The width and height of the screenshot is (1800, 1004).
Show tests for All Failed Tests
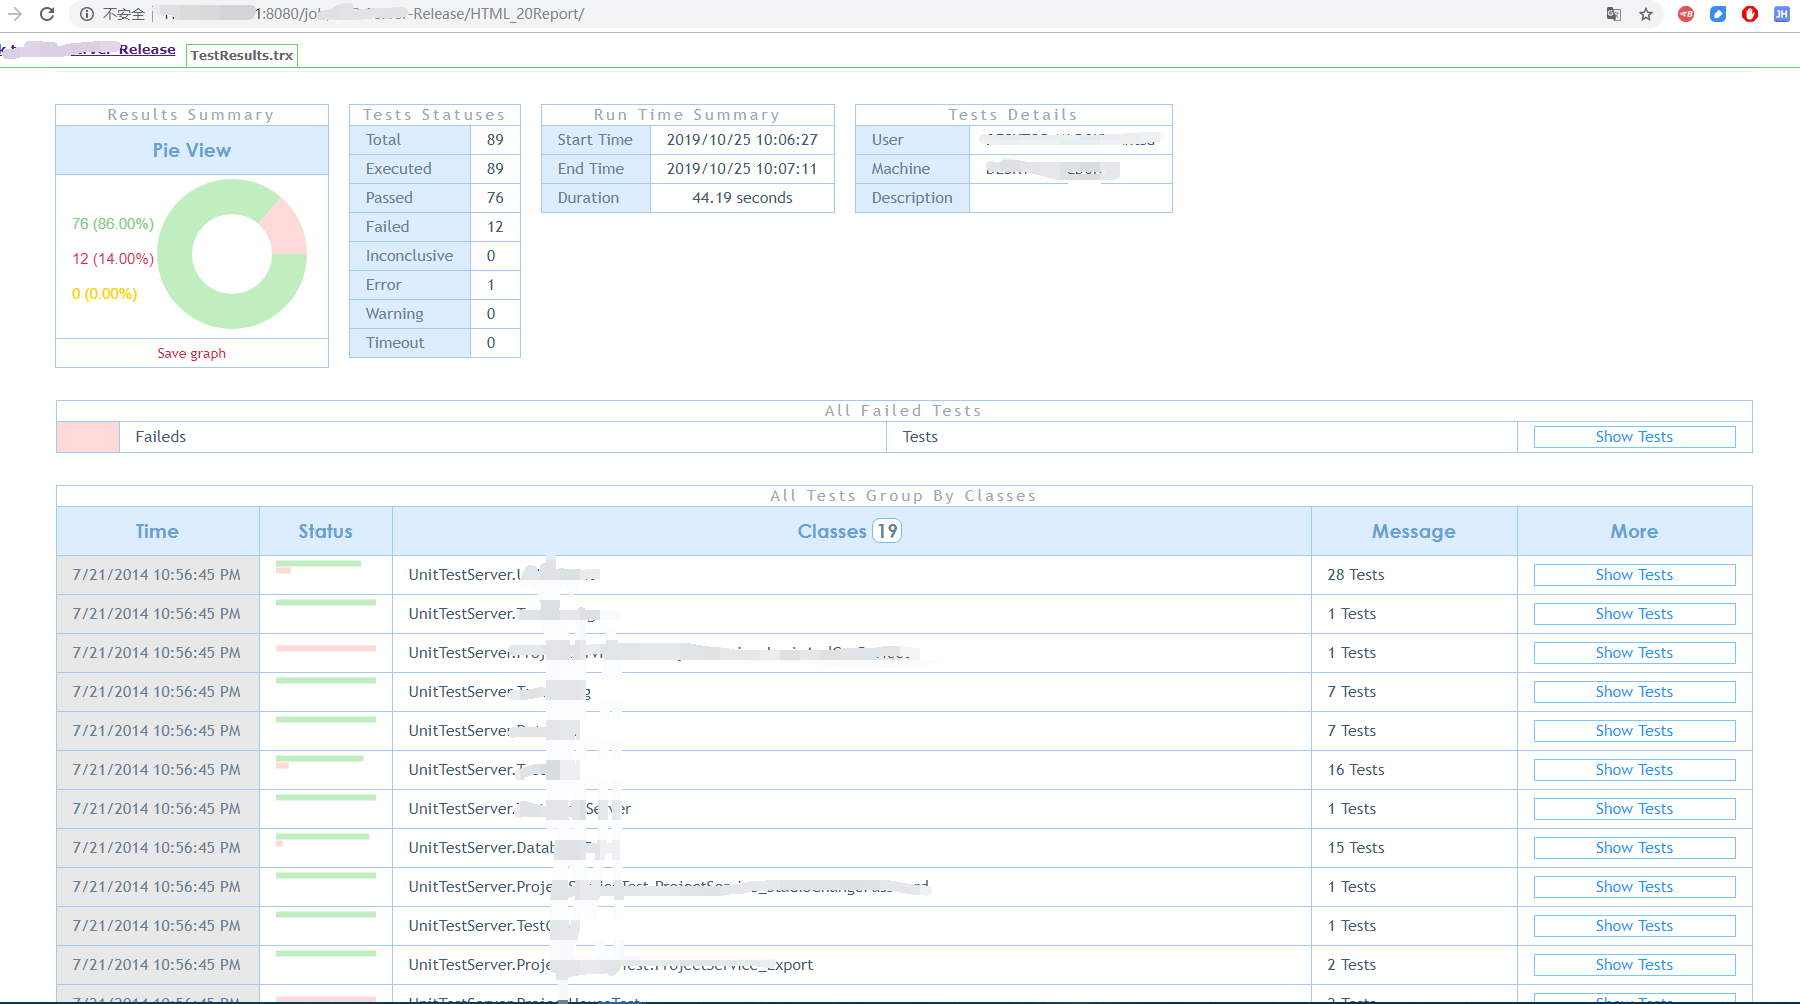click(x=1634, y=437)
